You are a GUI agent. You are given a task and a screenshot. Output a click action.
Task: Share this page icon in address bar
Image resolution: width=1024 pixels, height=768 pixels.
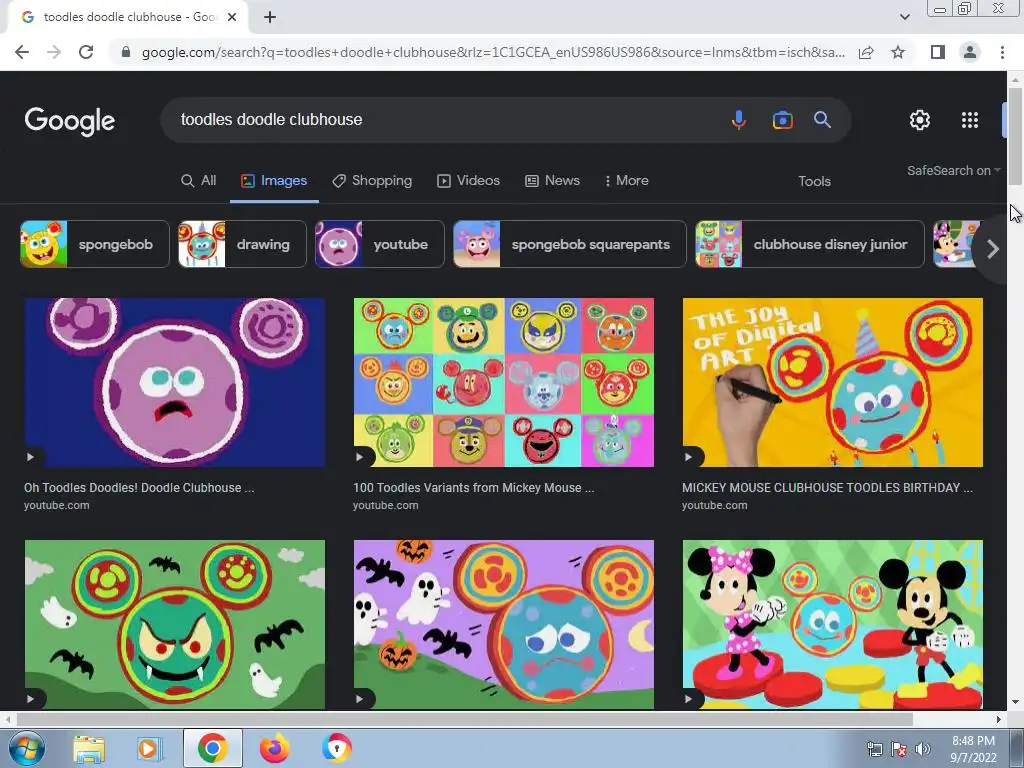[x=866, y=52]
